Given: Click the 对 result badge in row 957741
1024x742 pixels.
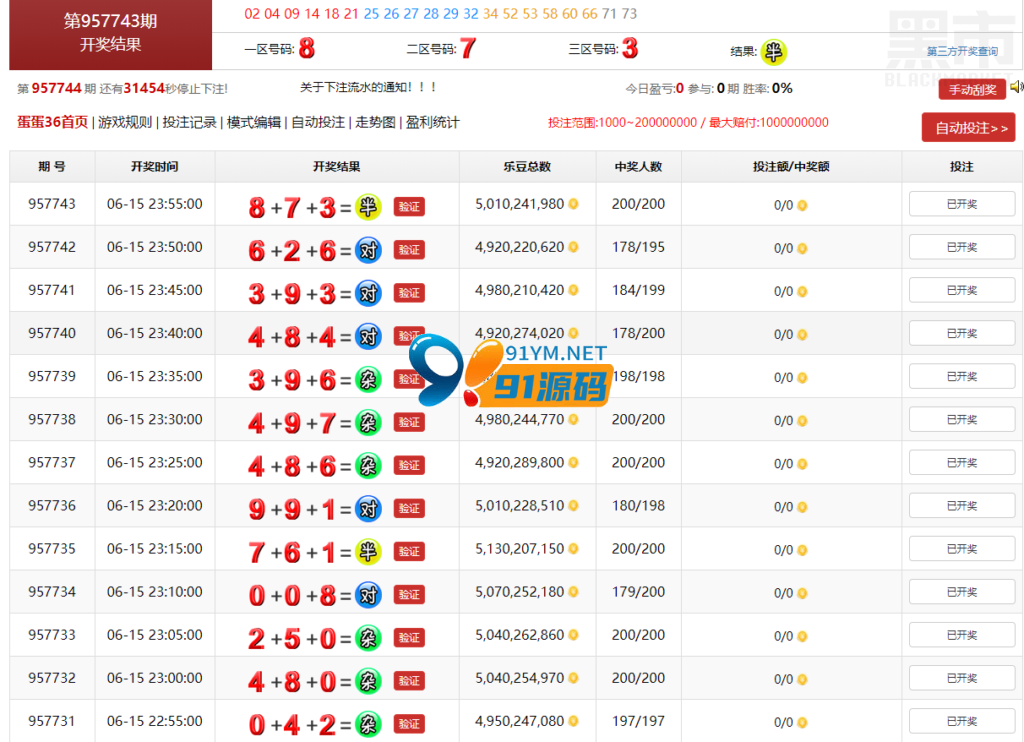Looking at the screenshot, I should coord(368,293).
